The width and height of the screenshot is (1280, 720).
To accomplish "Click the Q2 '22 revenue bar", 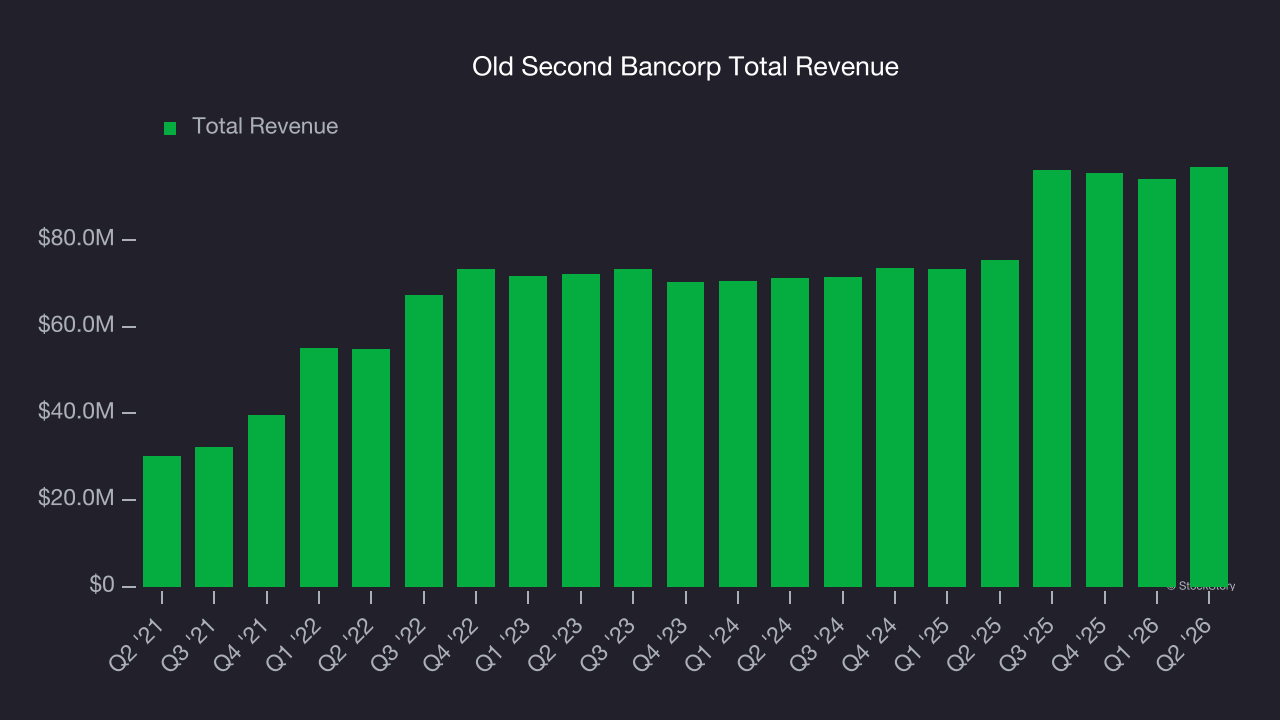I will coord(371,468).
